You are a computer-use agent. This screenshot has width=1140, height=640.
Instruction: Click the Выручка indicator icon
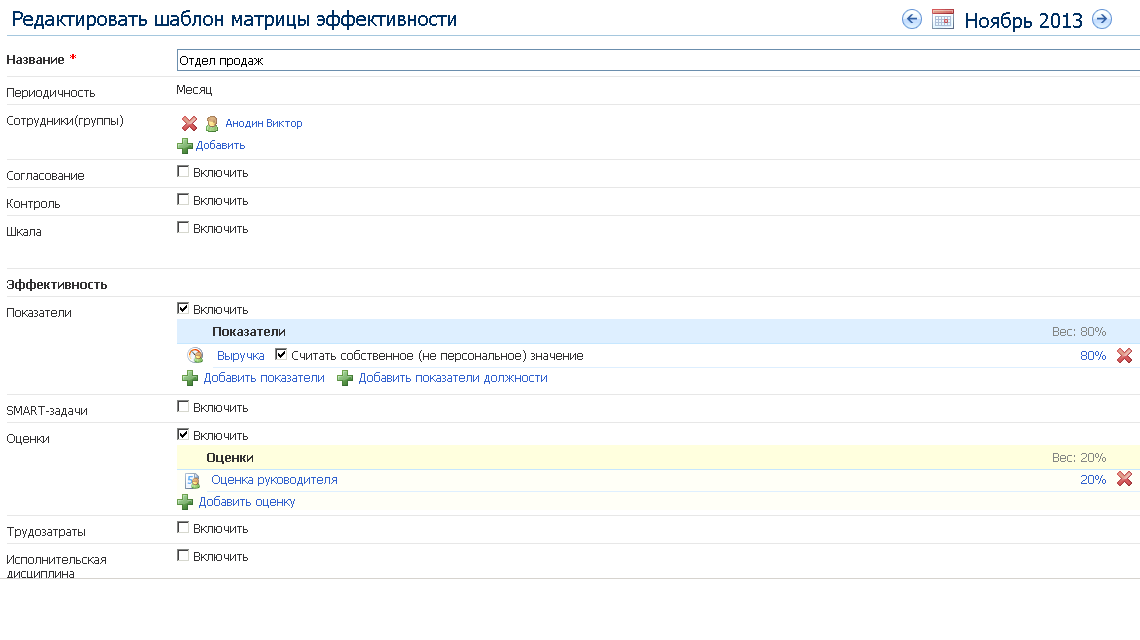pyautogui.click(x=196, y=356)
